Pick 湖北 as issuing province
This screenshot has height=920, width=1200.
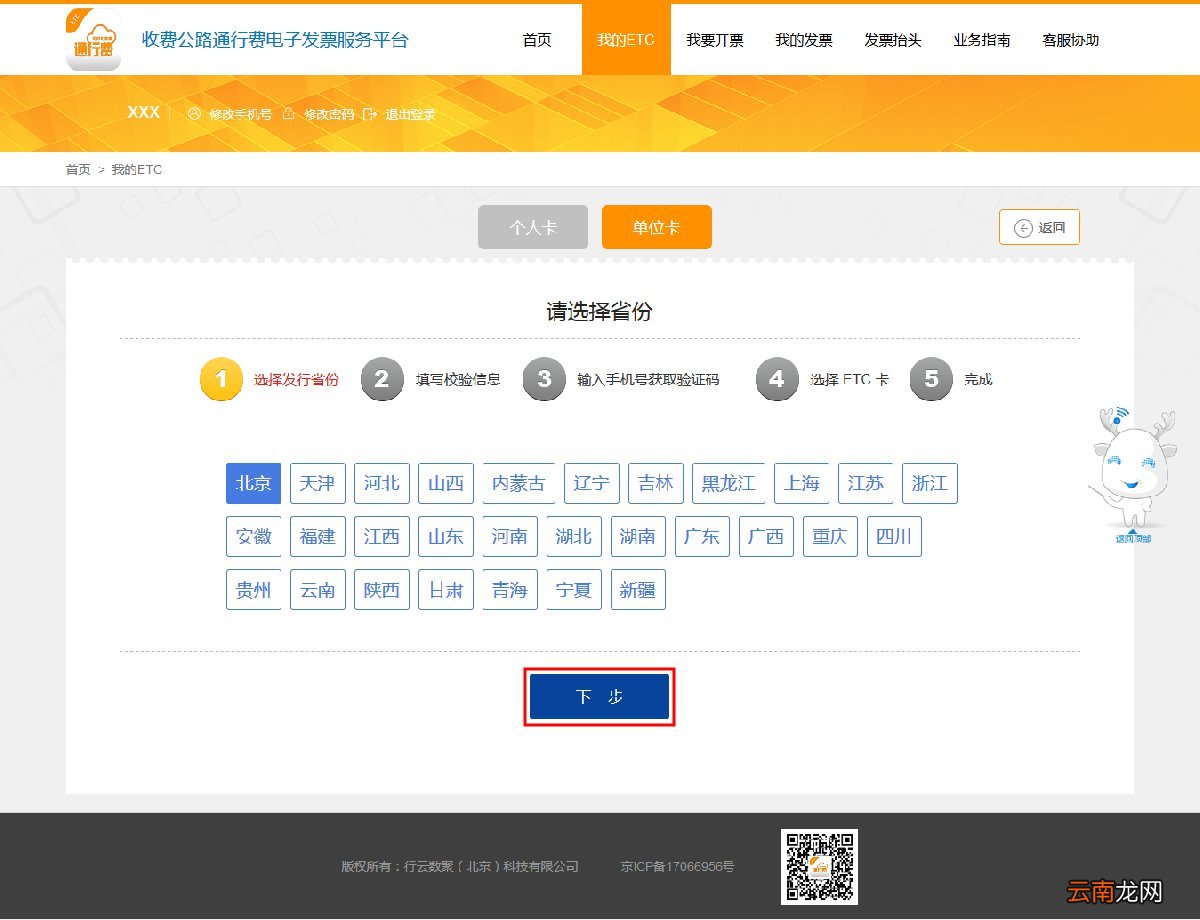point(573,536)
